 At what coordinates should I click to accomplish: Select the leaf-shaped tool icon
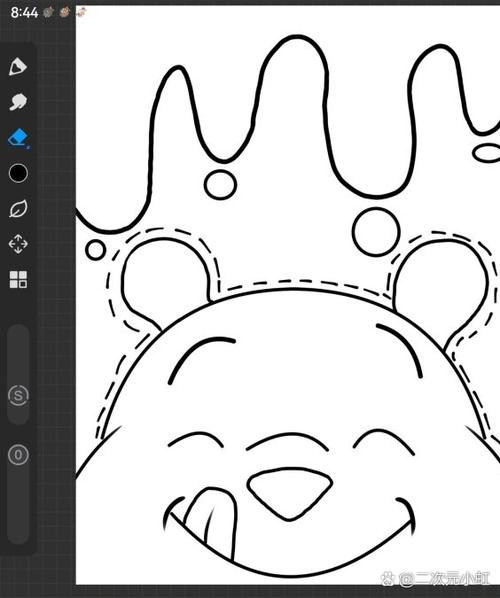[18, 209]
